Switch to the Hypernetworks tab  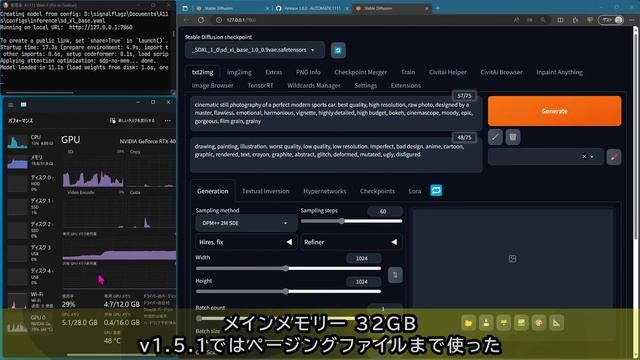(x=324, y=191)
